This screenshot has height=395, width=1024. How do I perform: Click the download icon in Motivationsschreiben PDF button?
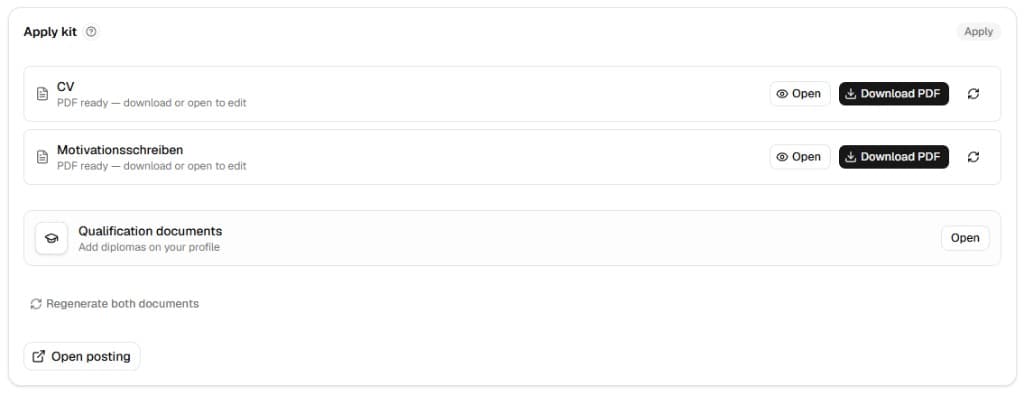click(x=850, y=157)
